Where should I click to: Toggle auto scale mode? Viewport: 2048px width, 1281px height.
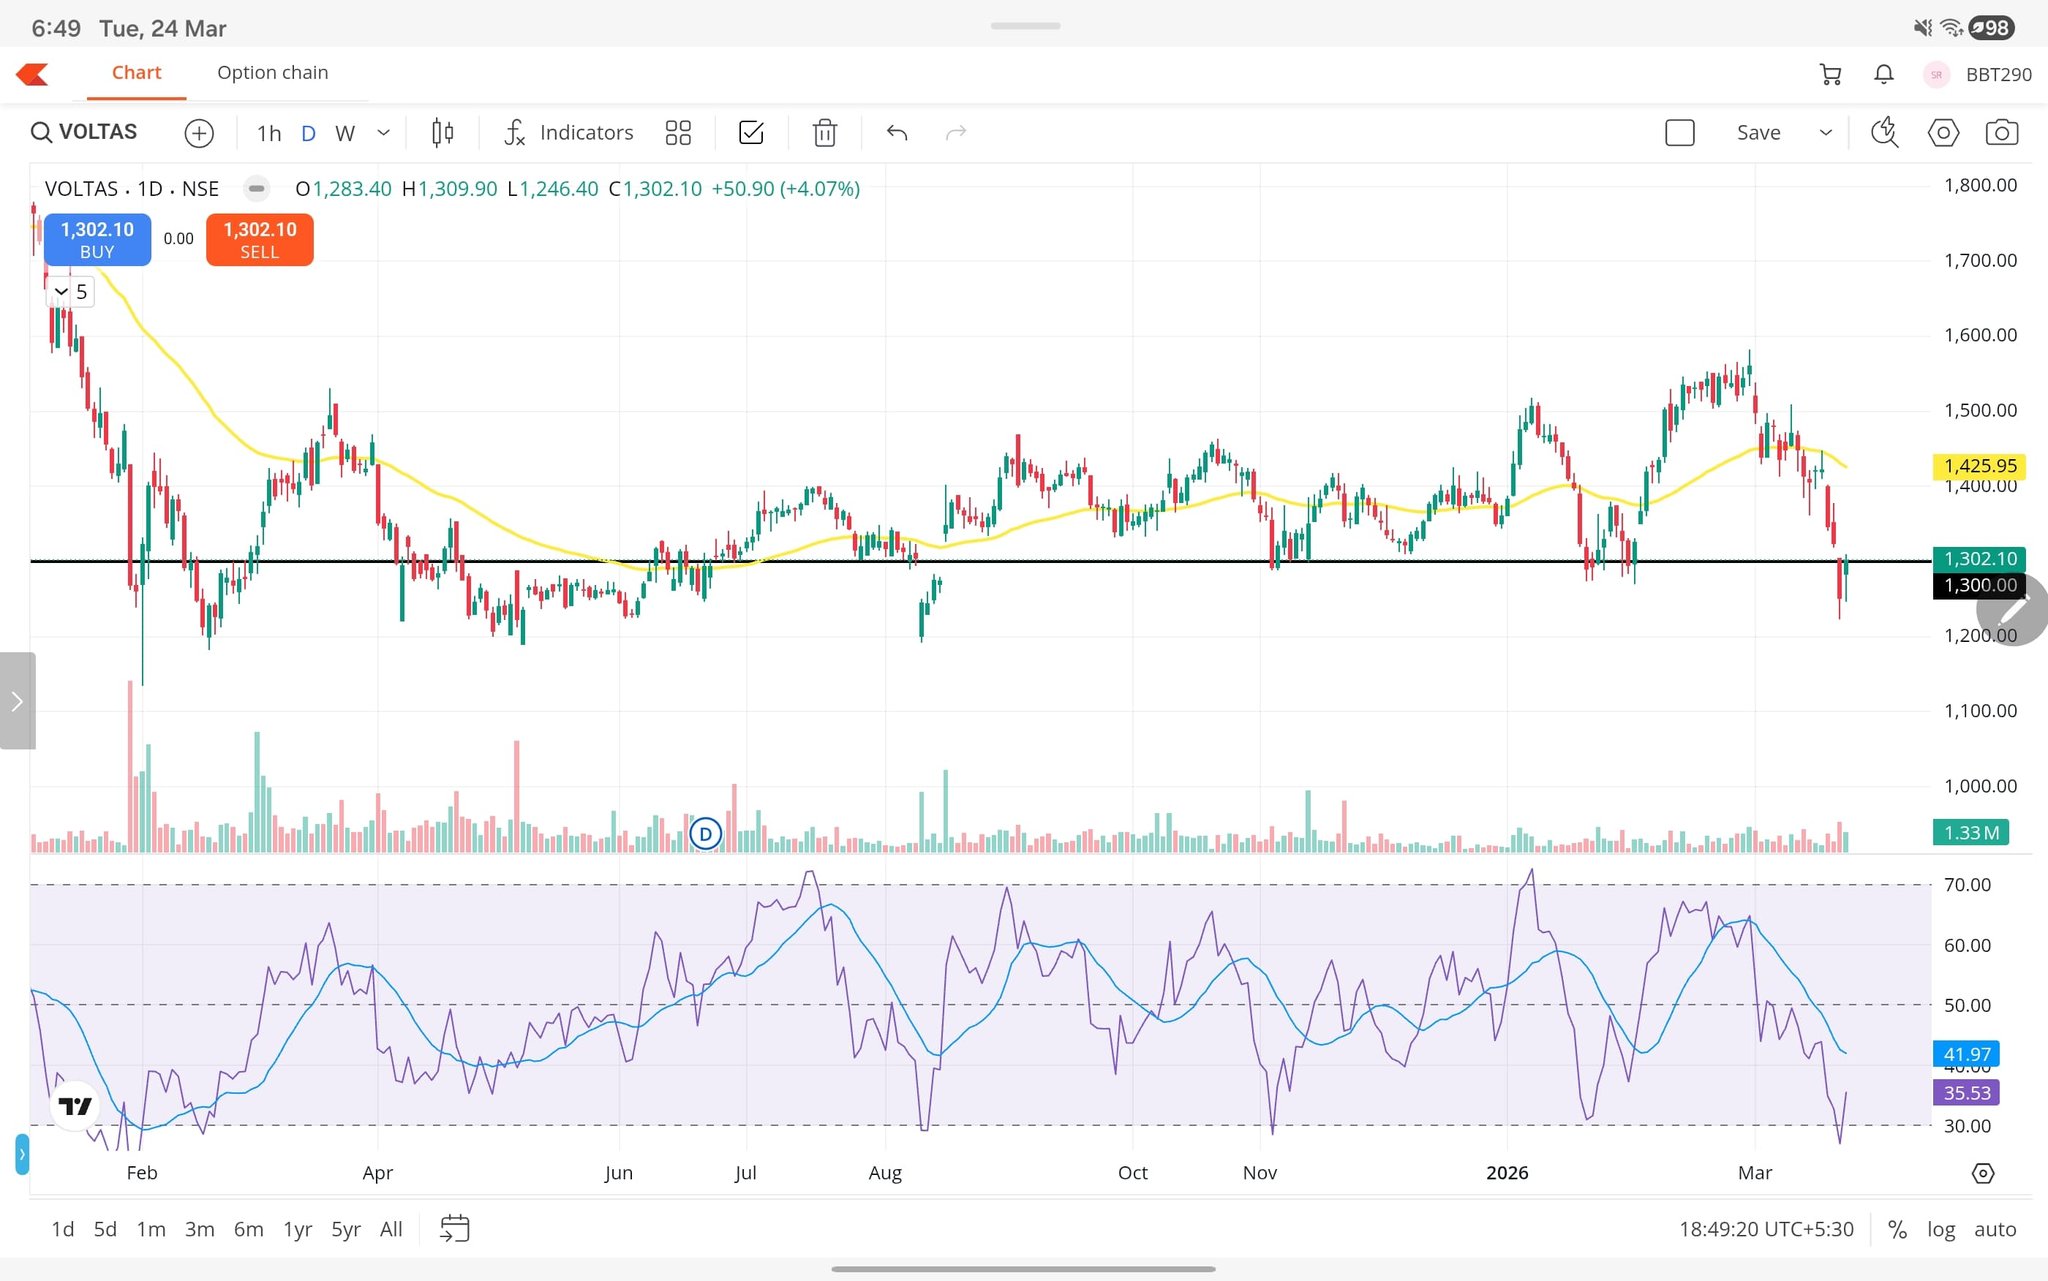point(1994,1229)
